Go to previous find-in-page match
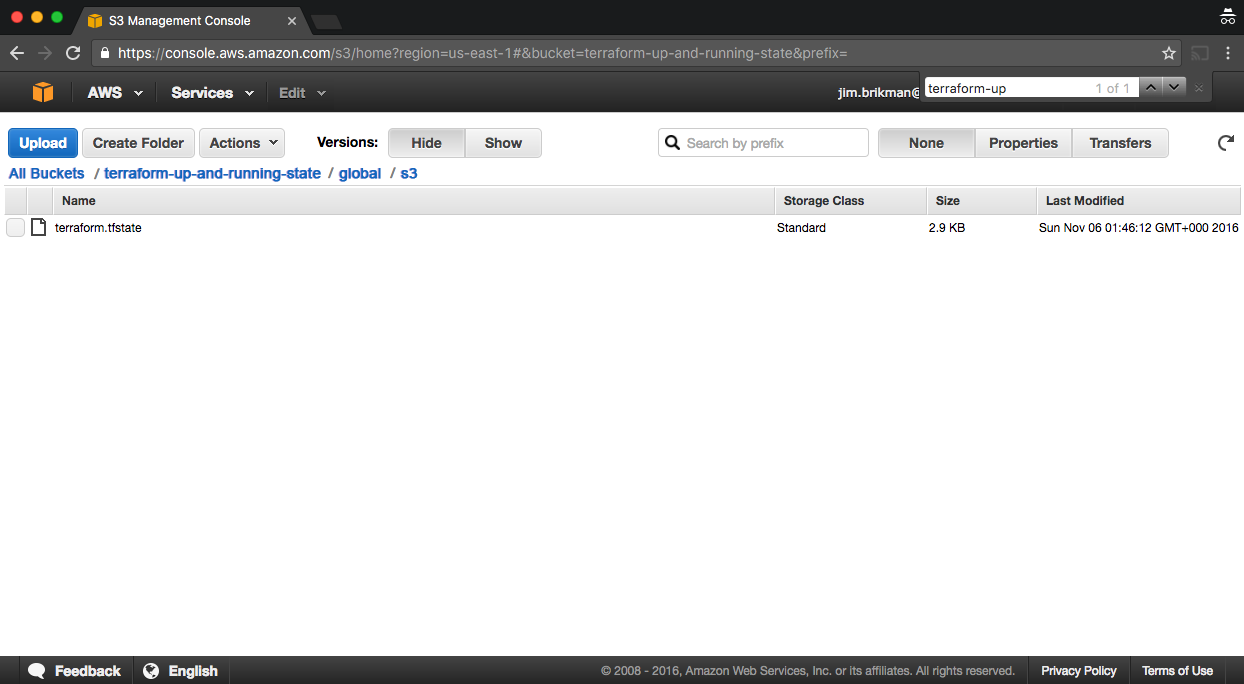1244x684 pixels. click(1151, 87)
